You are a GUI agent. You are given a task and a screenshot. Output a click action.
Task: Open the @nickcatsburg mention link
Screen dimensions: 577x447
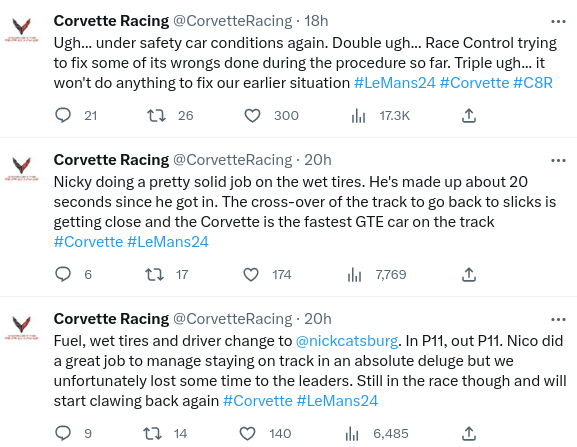(347, 341)
